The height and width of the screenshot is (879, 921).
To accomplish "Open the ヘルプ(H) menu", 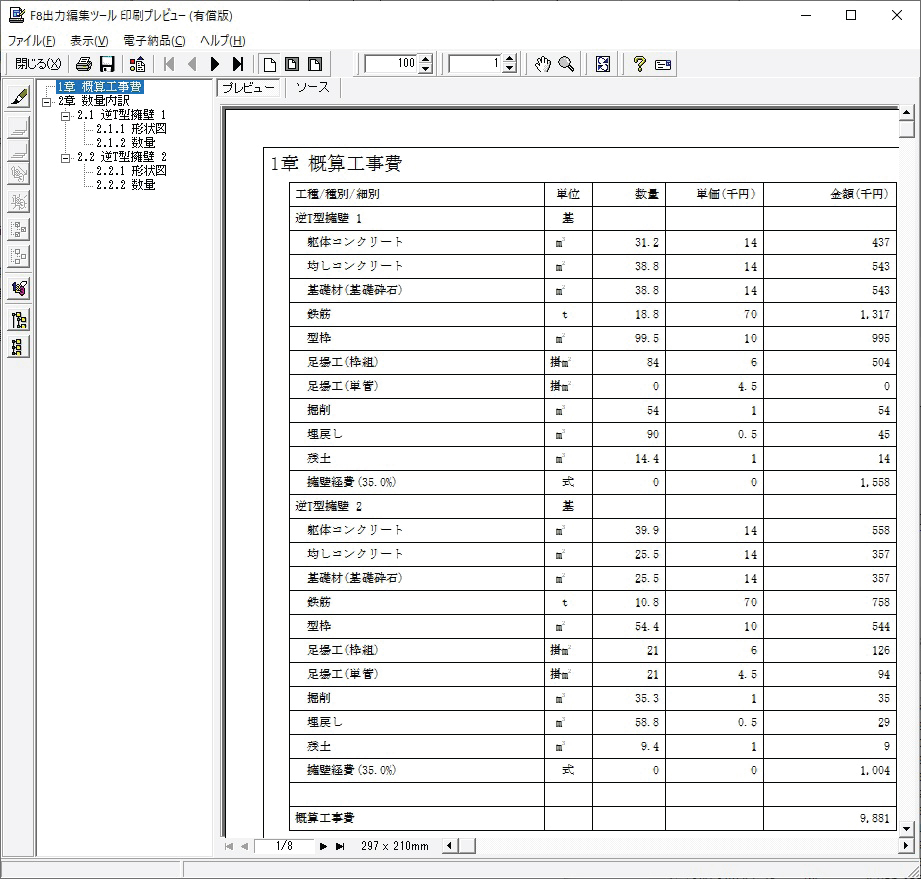I will point(223,41).
